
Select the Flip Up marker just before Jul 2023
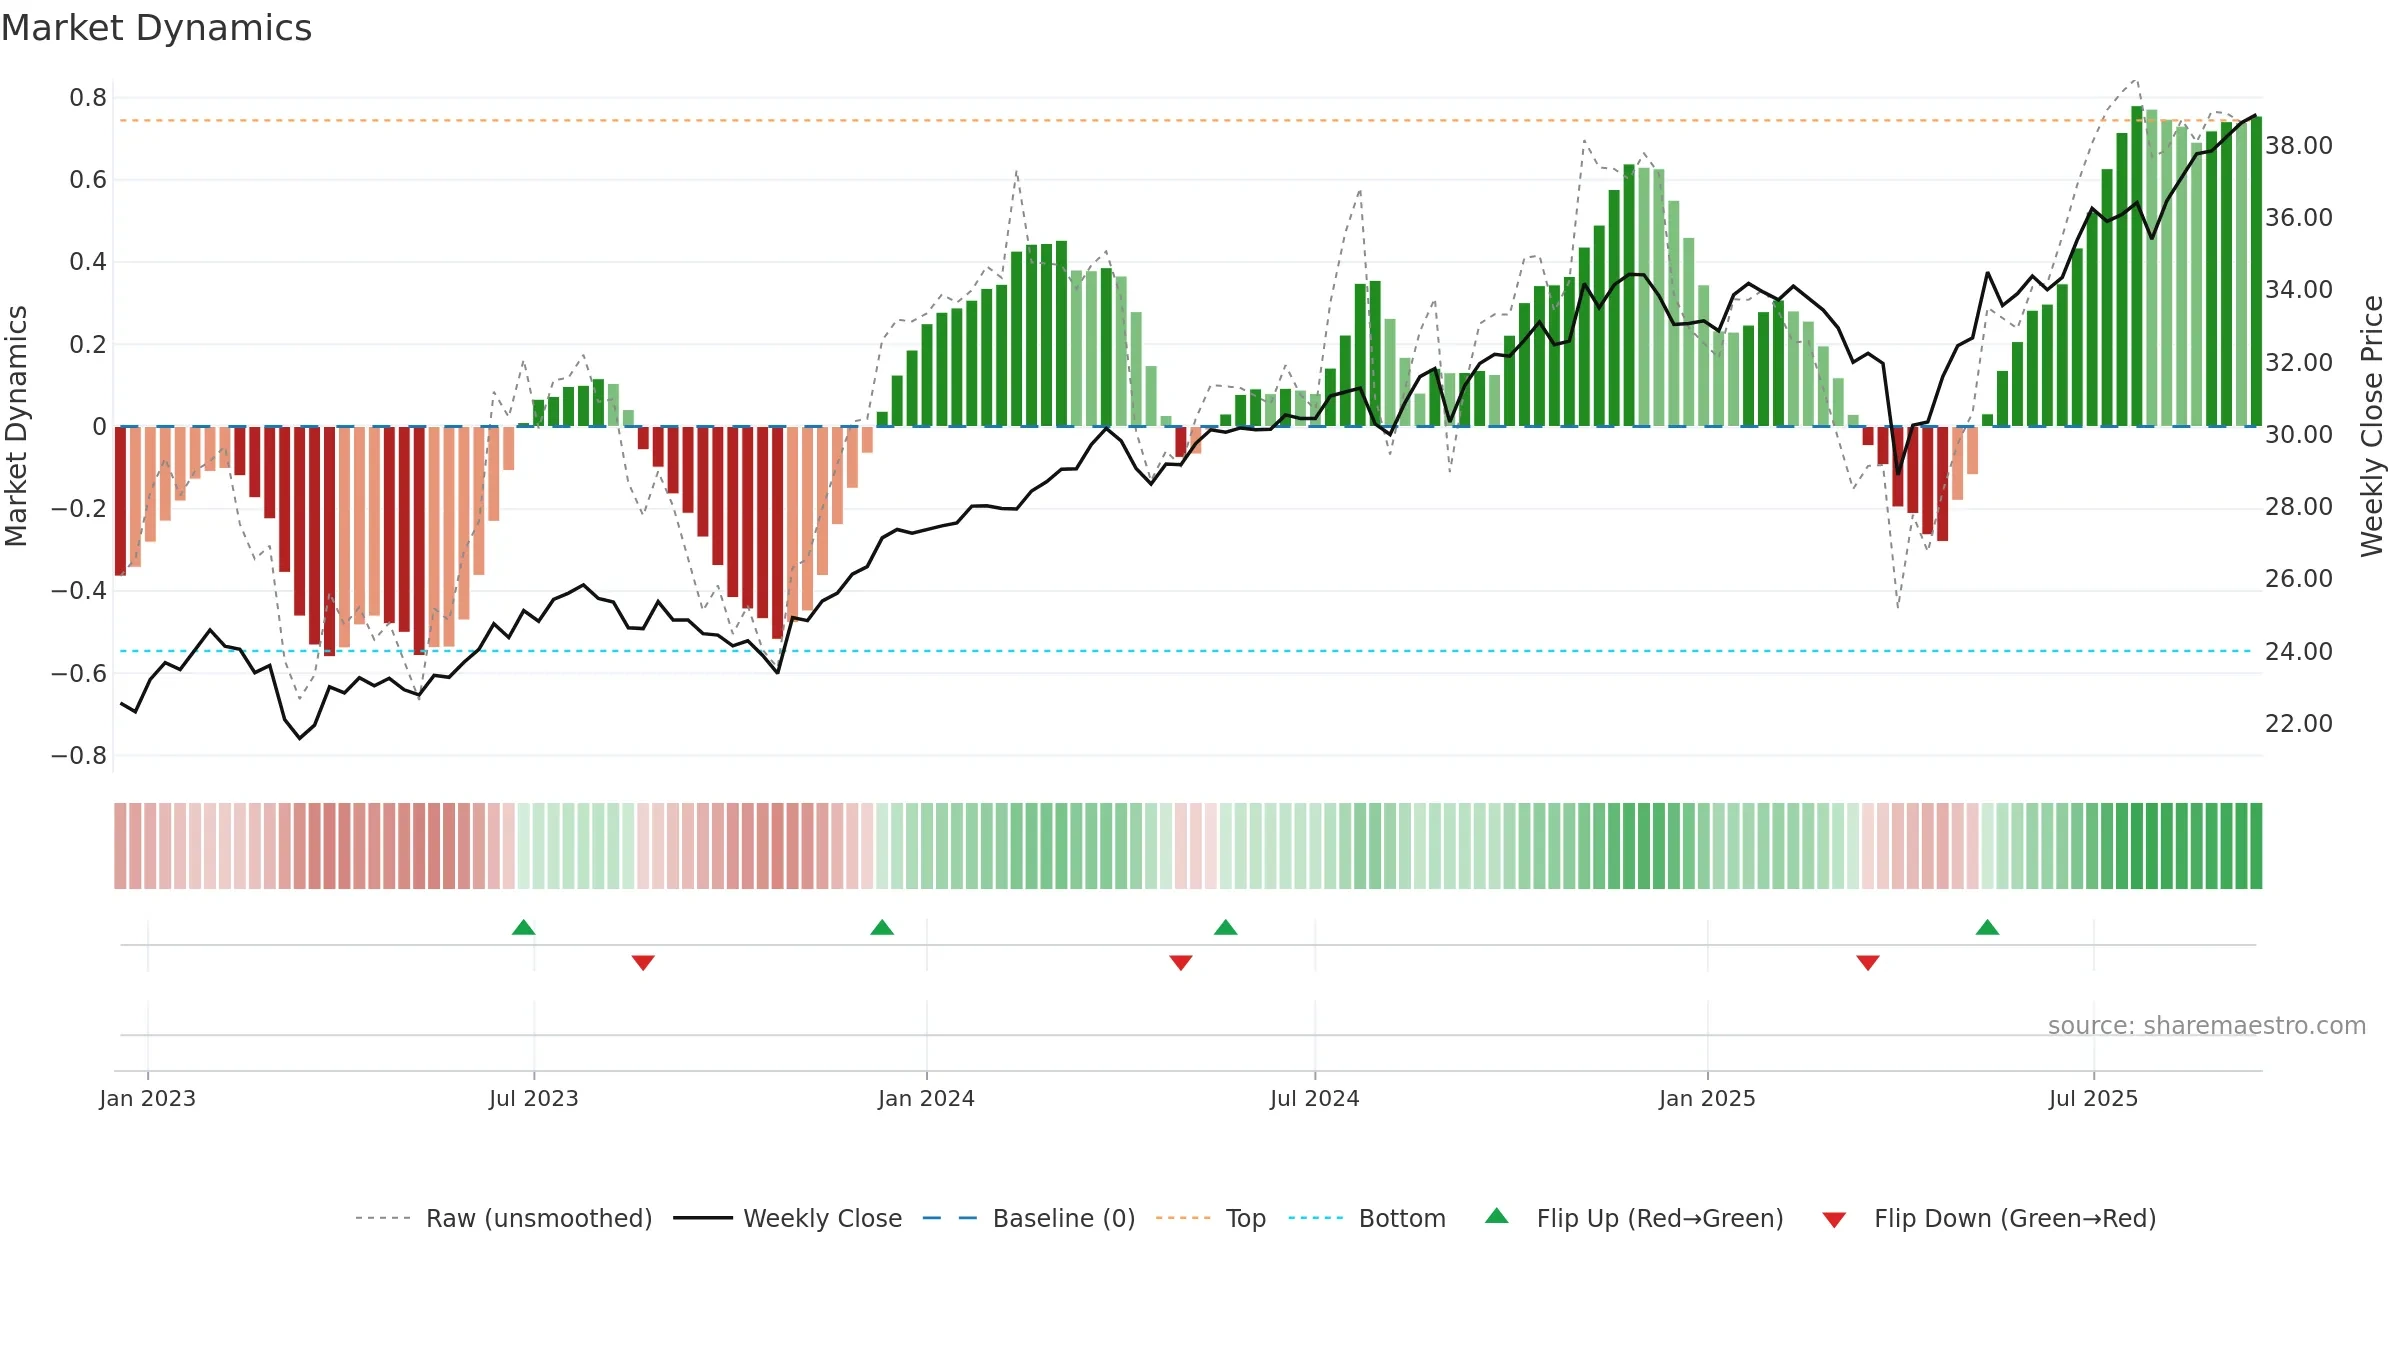[523, 927]
